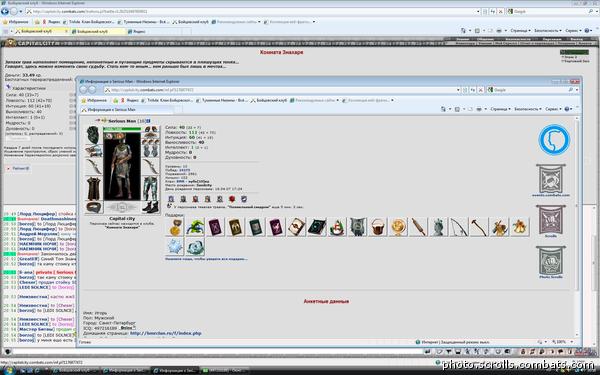Open Сервис menu in Serious Man window
Screen dimensions: 600x375
click(x=553, y=109)
